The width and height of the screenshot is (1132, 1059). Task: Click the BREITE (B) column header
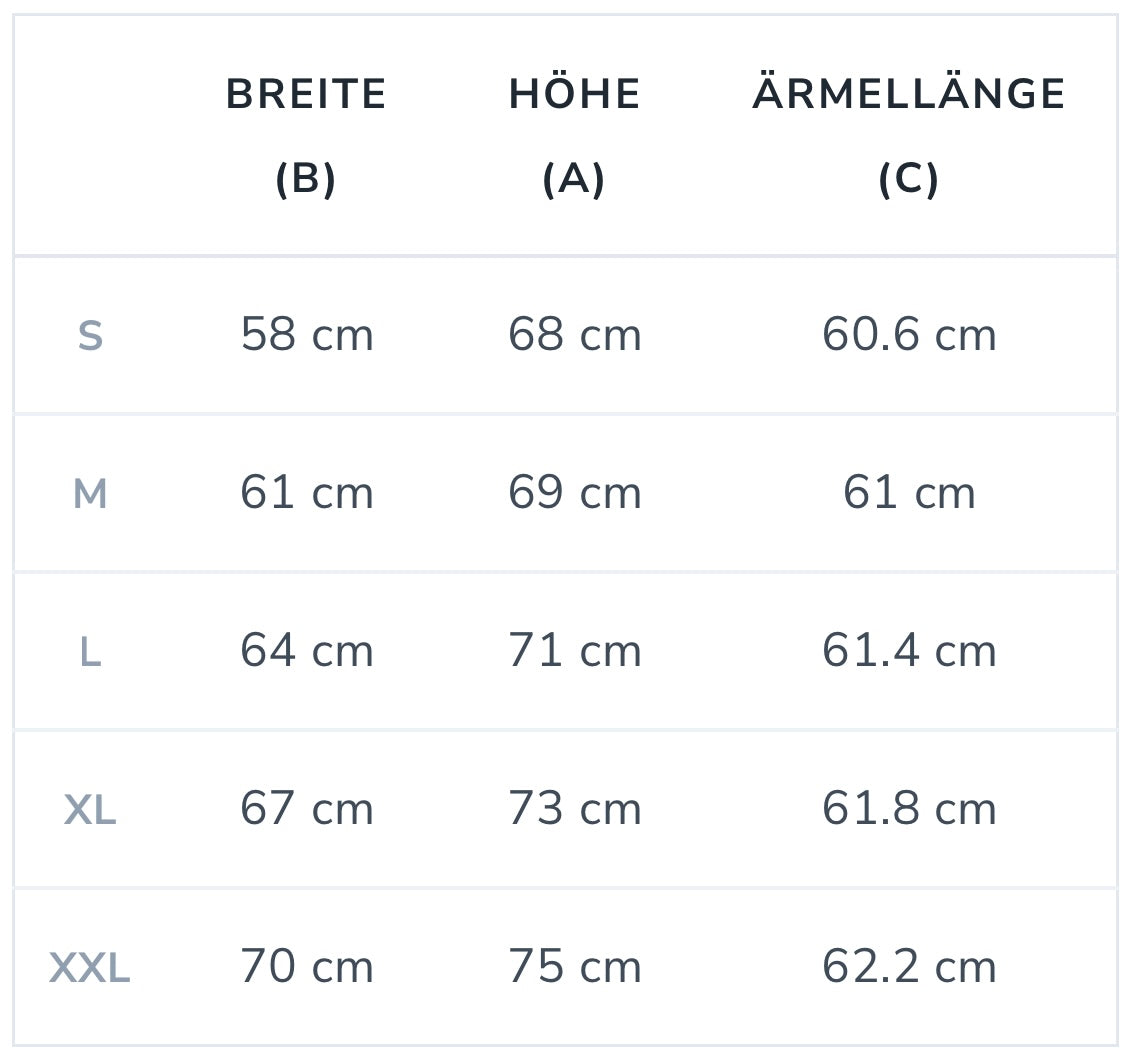[306, 136]
